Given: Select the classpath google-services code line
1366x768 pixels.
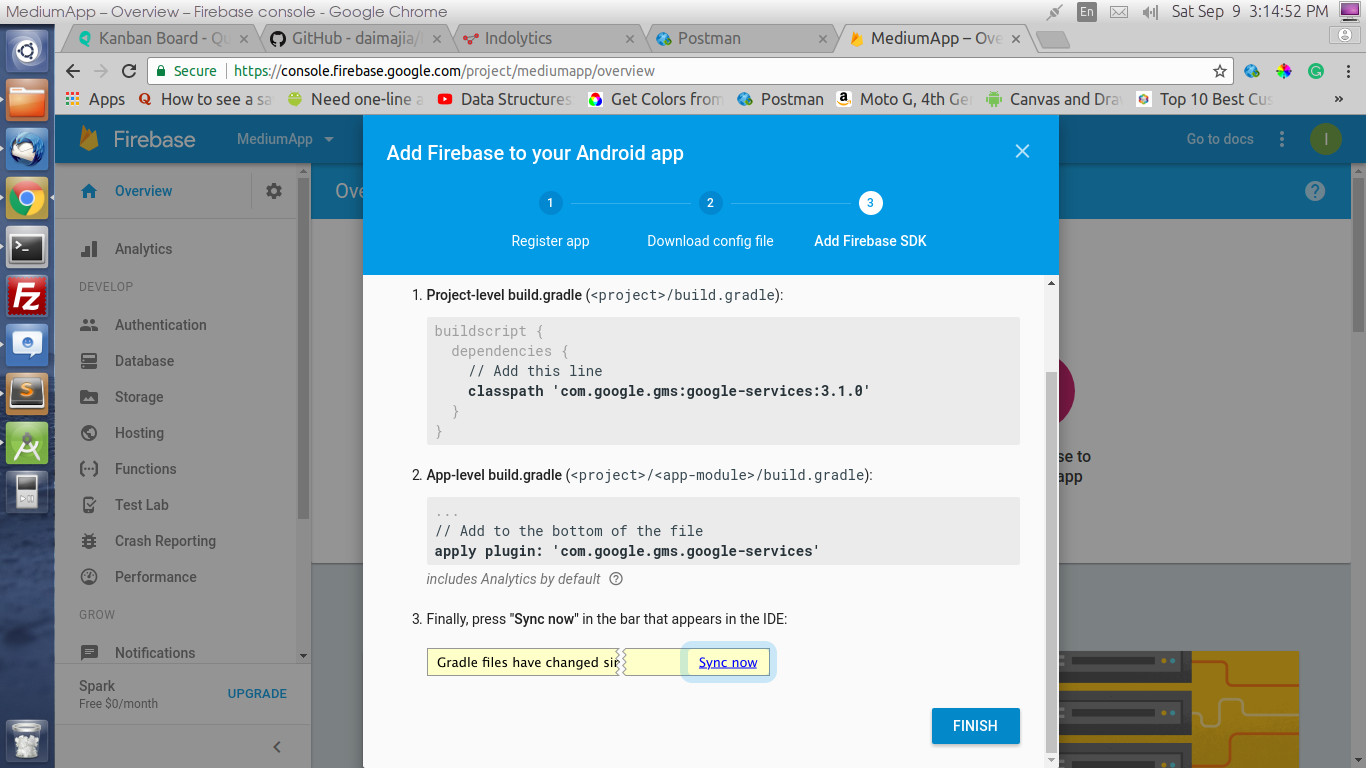Looking at the screenshot, I should coord(668,391).
